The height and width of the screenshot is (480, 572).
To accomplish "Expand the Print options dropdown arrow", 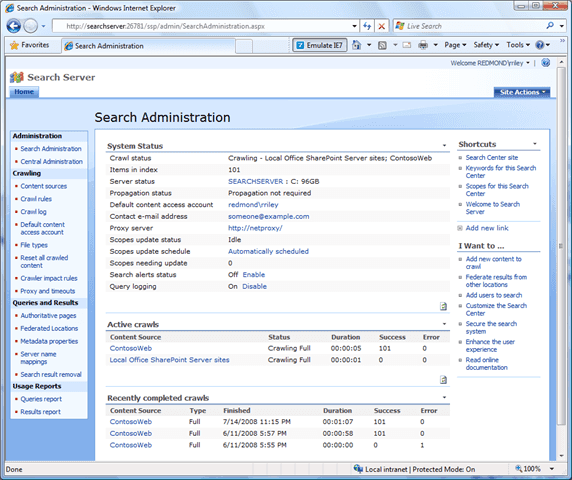I will tap(435, 45).
